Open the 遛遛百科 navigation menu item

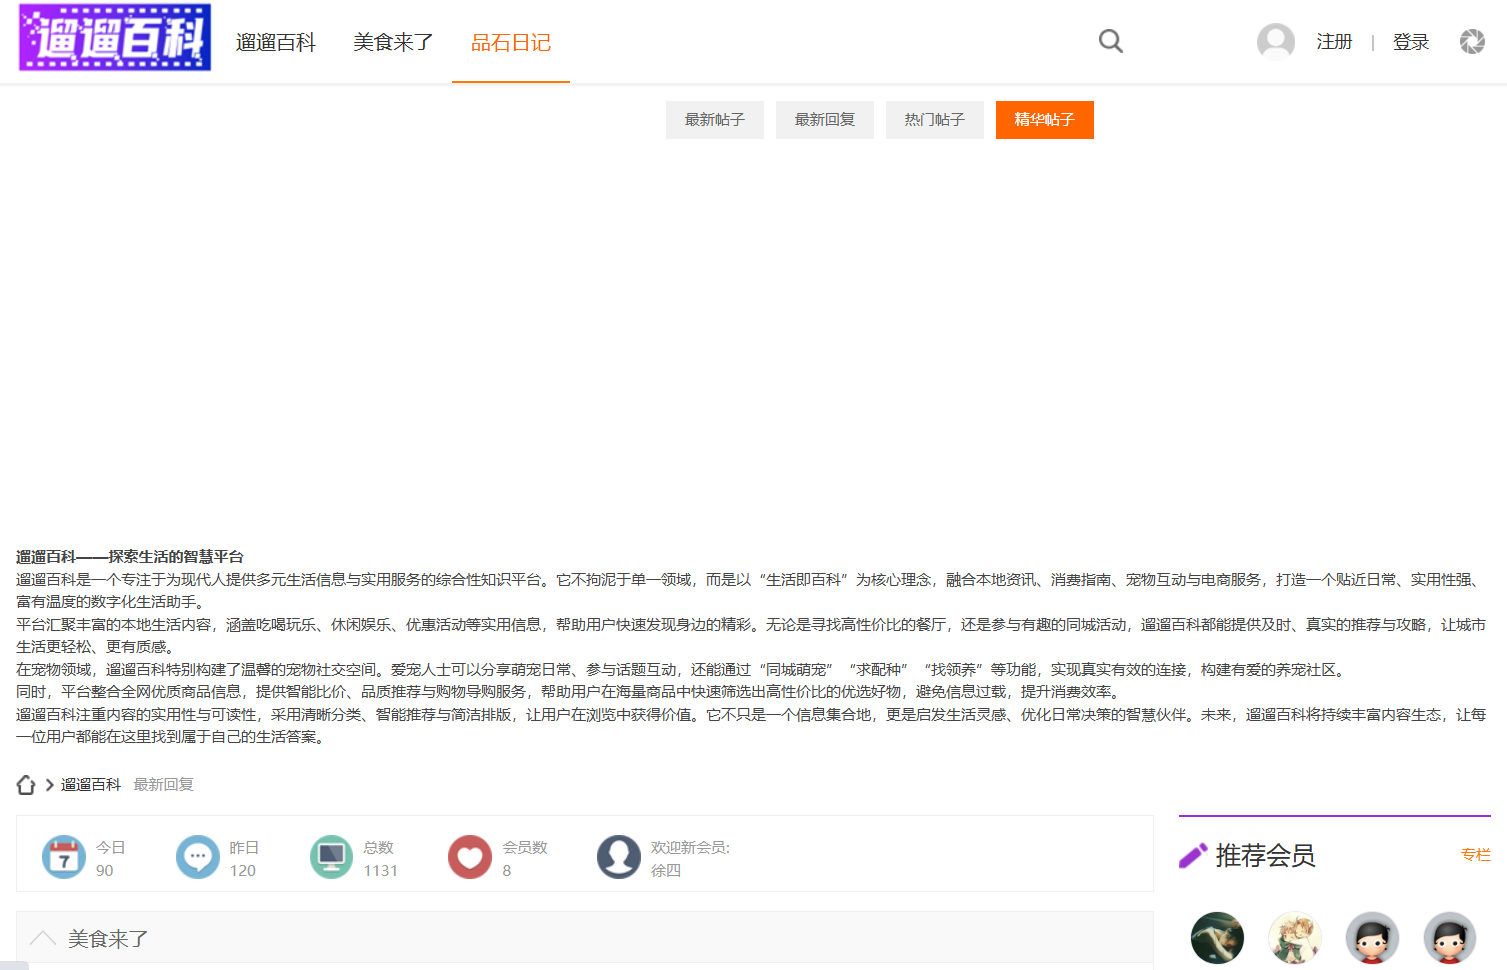point(275,42)
